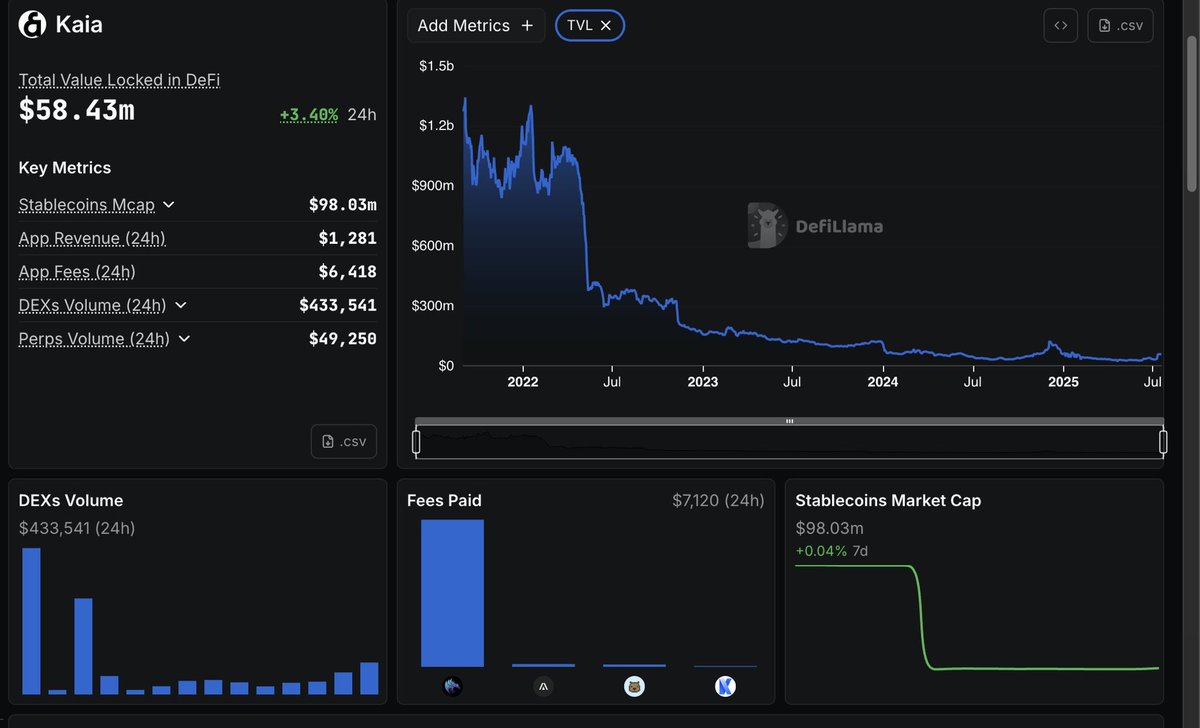Click the $1.5b y-axis label
Image resolution: width=1200 pixels, height=728 pixels.
[x=435, y=66]
